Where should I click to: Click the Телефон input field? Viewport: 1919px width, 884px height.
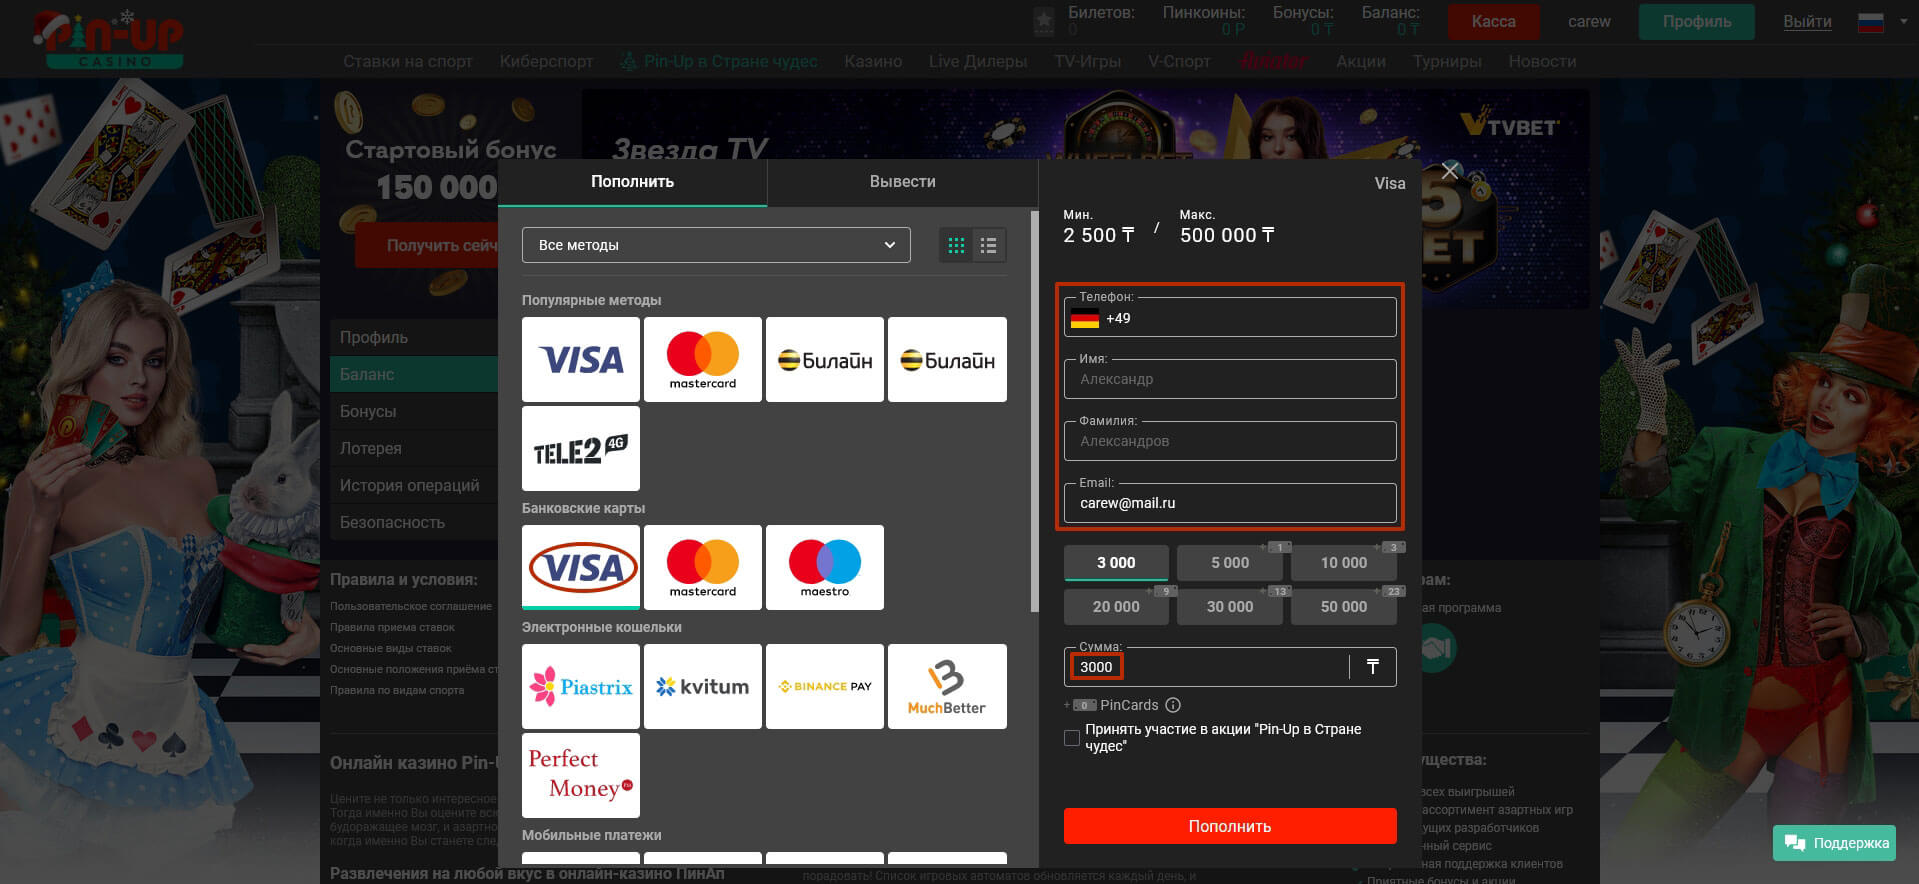pos(1230,318)
